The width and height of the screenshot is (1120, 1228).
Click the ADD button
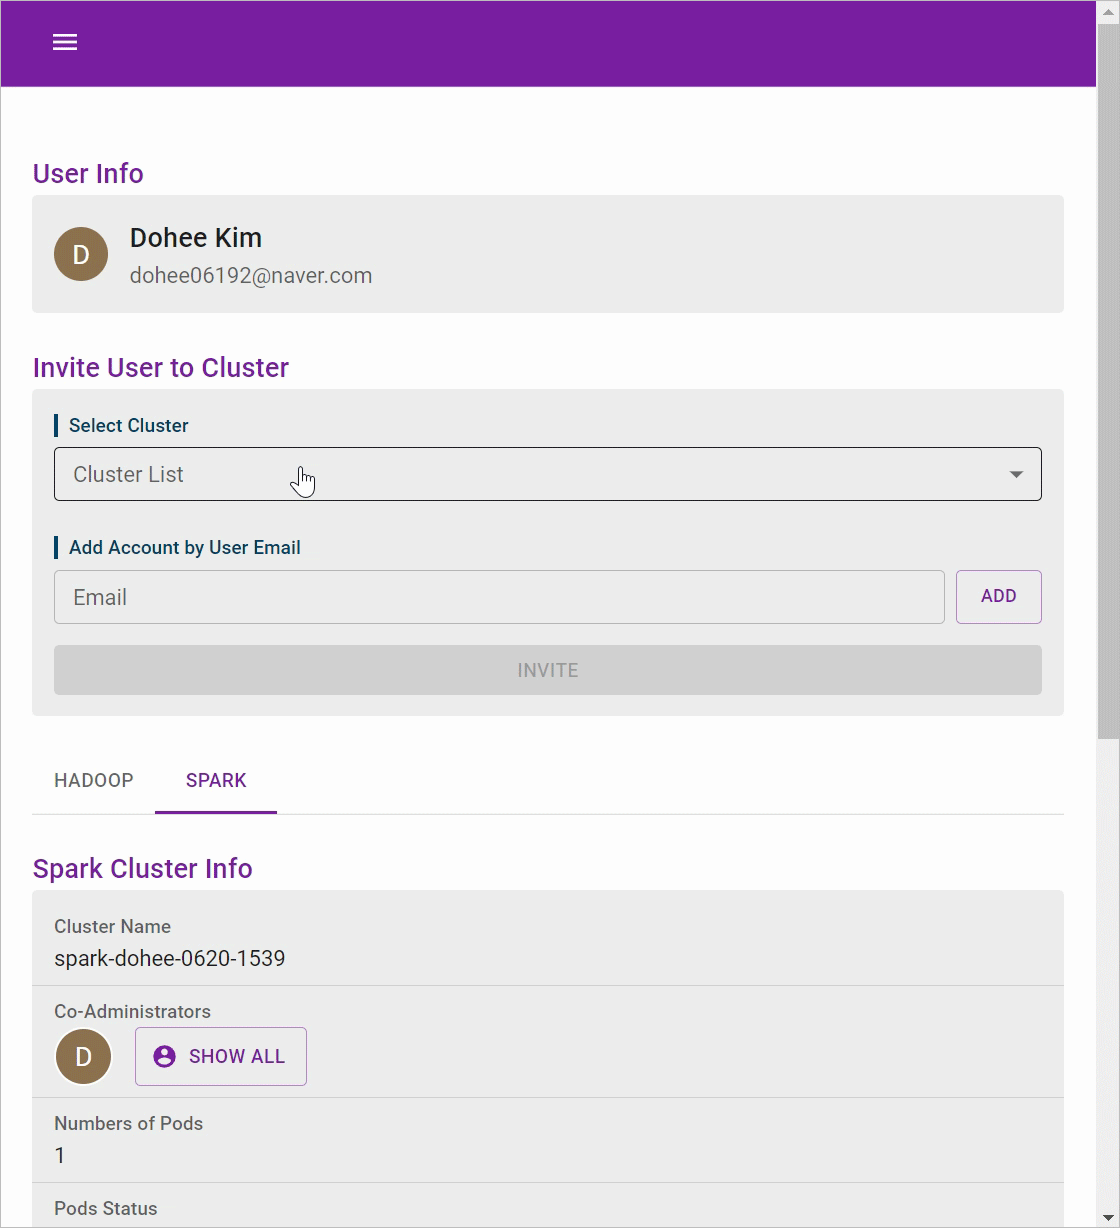pos(999,597)
